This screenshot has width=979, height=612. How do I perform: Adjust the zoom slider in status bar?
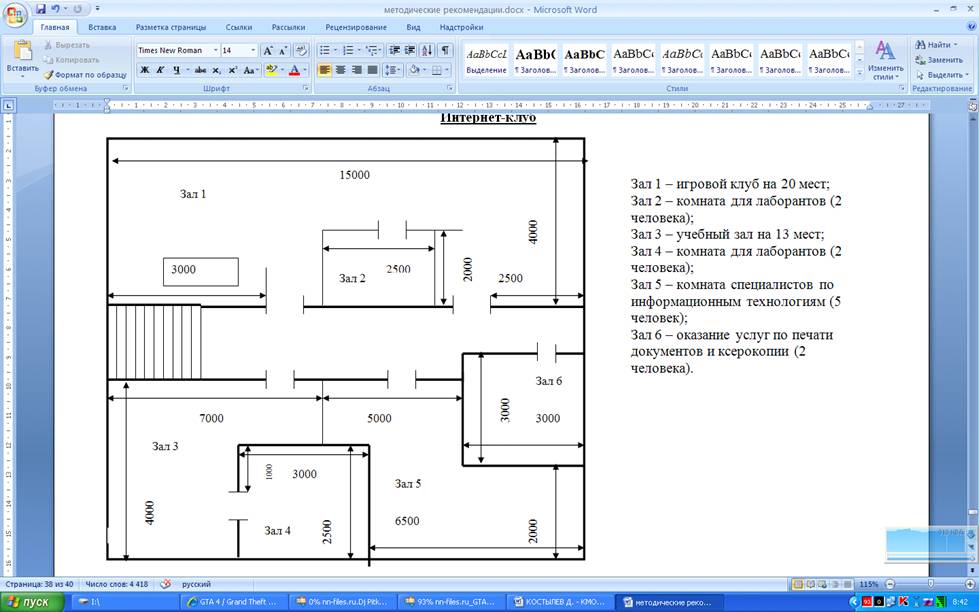tap(930, 584)
